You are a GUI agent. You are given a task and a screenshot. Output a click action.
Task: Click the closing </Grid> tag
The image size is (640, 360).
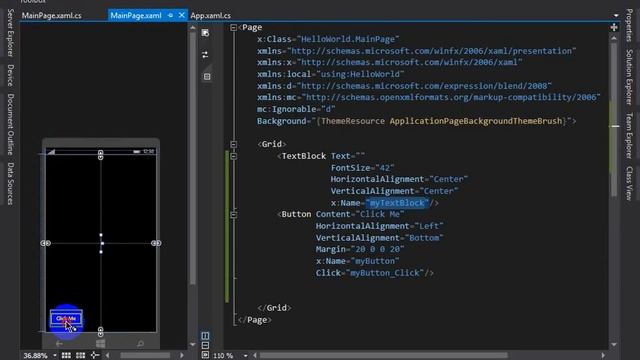274,308
